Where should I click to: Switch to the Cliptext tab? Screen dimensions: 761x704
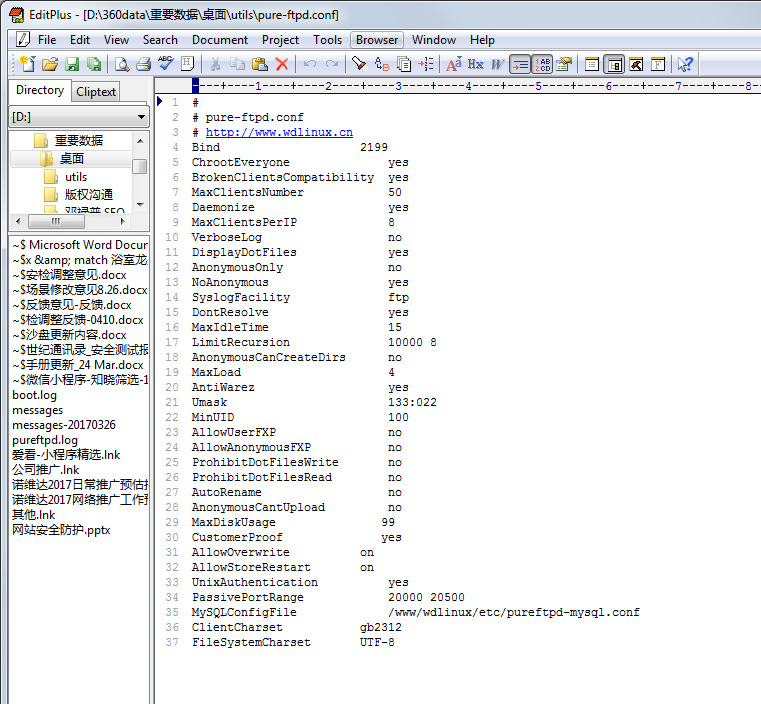click(96, 92)
